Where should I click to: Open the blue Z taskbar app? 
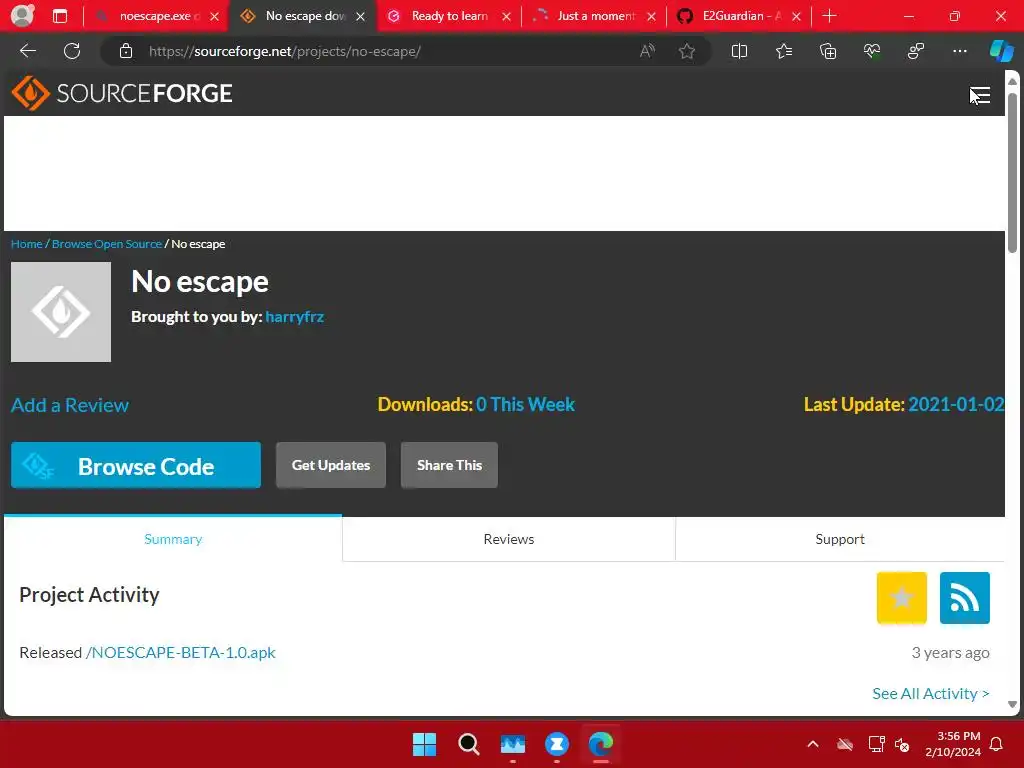[x=556, y=744]
